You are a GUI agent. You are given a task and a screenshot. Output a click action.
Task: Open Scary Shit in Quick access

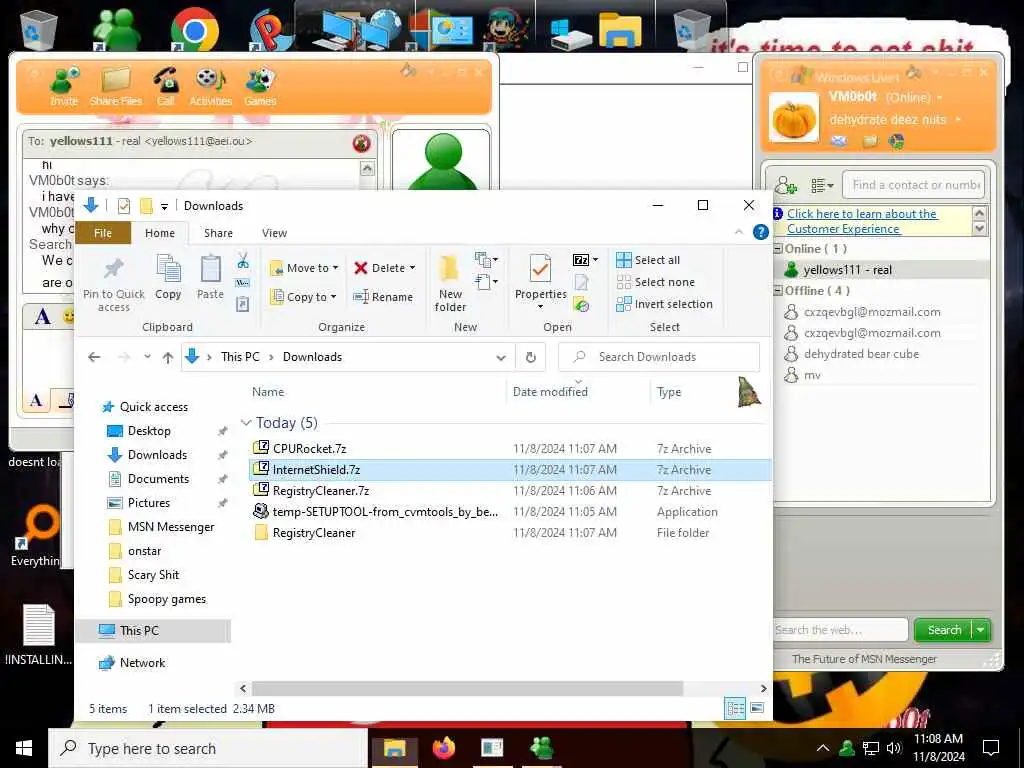pyautogui.click(x=153, y=575)
